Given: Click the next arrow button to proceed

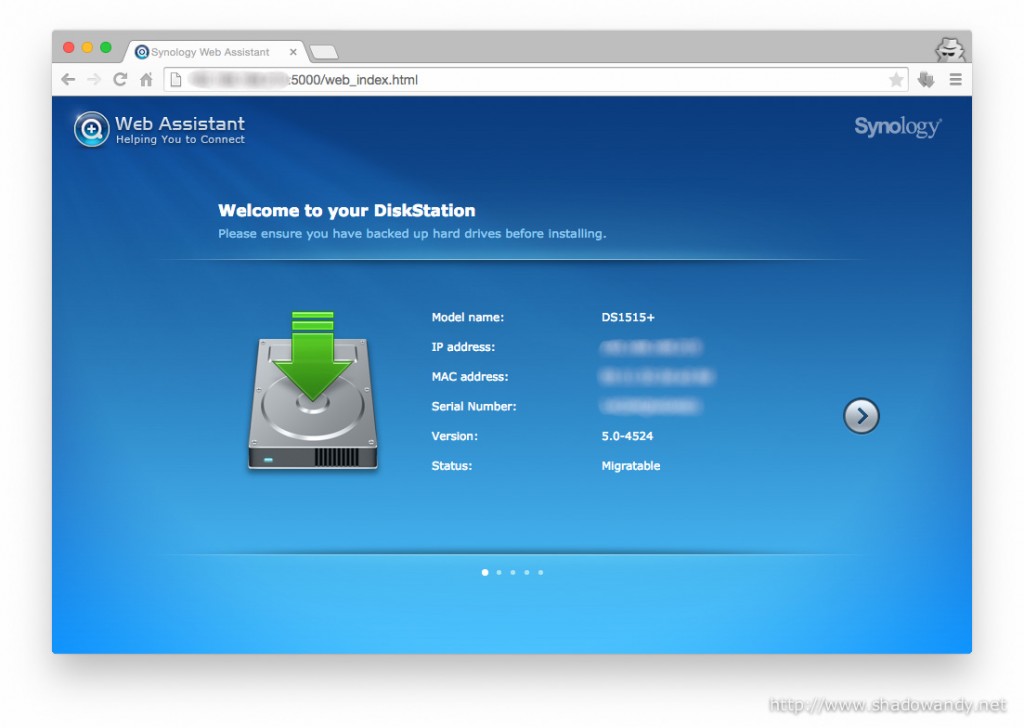Looking at the screenshot, I should pyautogui.click(x=861, y=416).
